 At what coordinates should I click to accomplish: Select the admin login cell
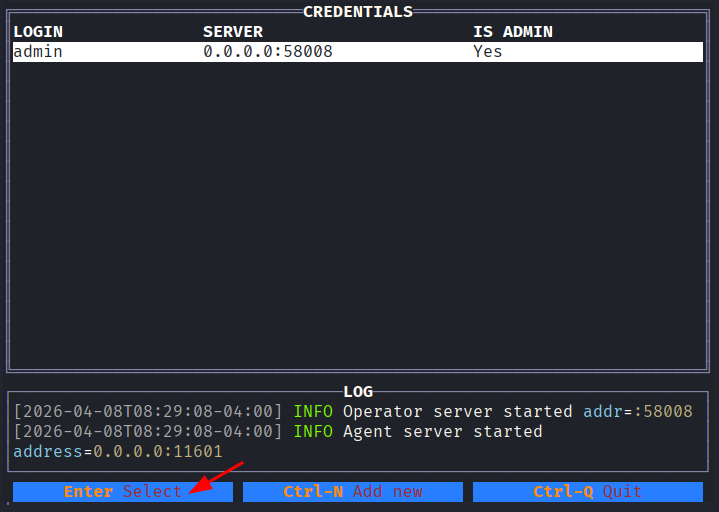coord(38,51)
